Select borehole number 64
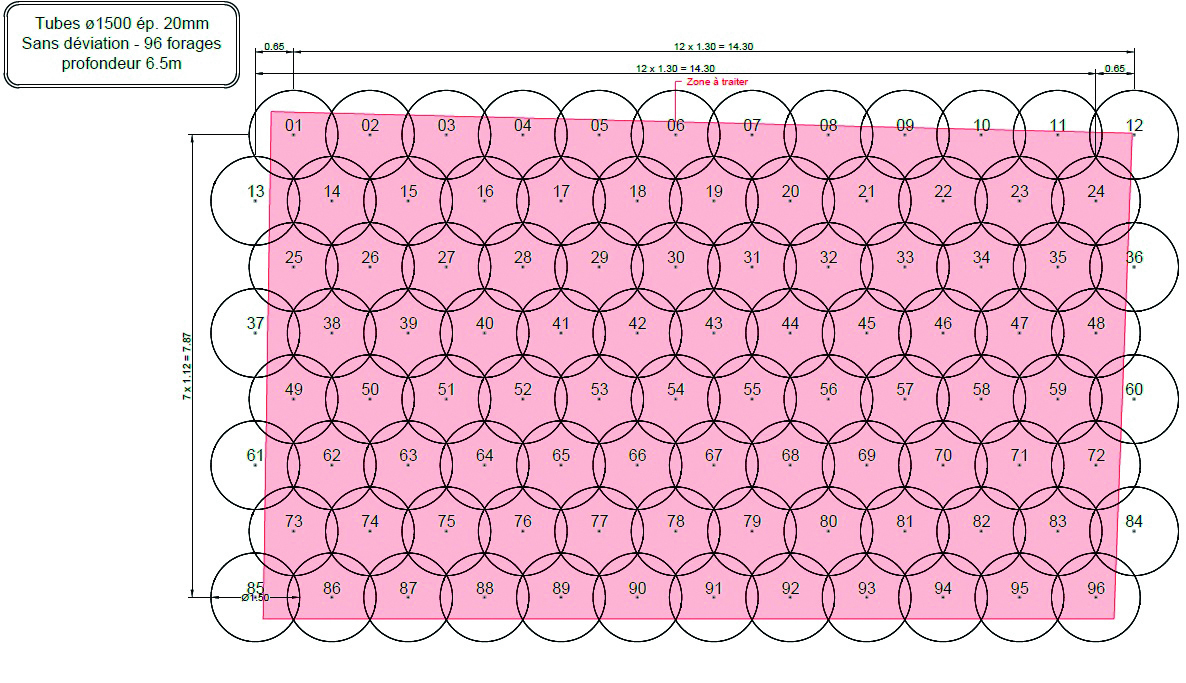This screenshot has height=683, width=1186. coord(485,455)
